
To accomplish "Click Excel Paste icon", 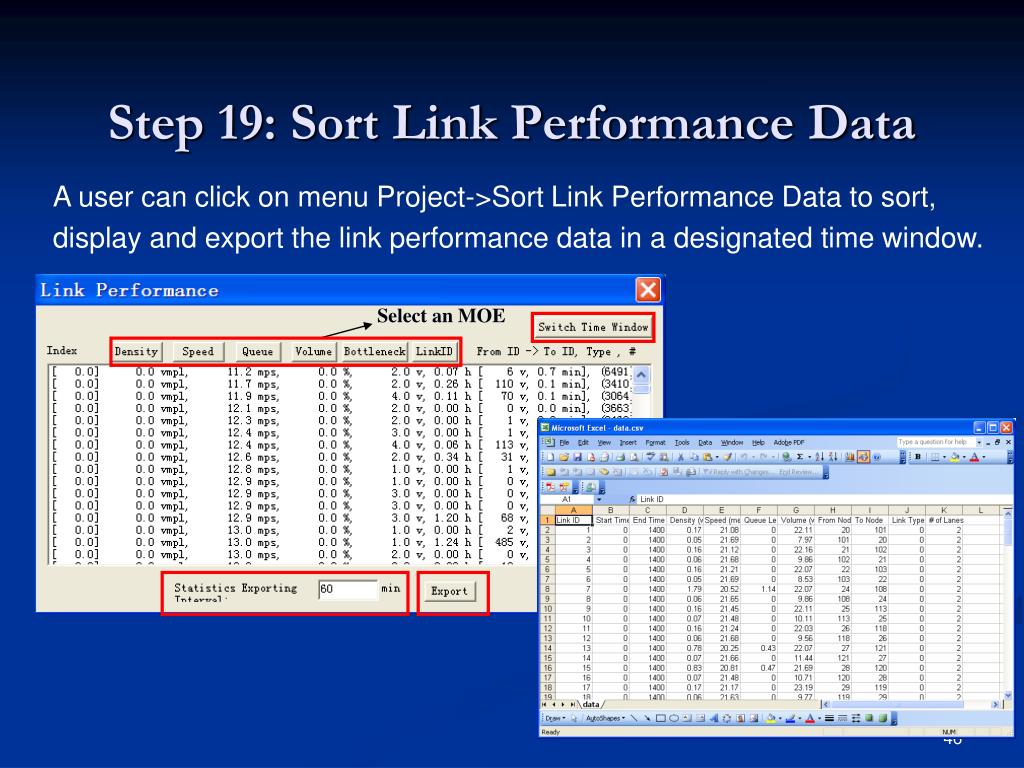I will [707, 456].
